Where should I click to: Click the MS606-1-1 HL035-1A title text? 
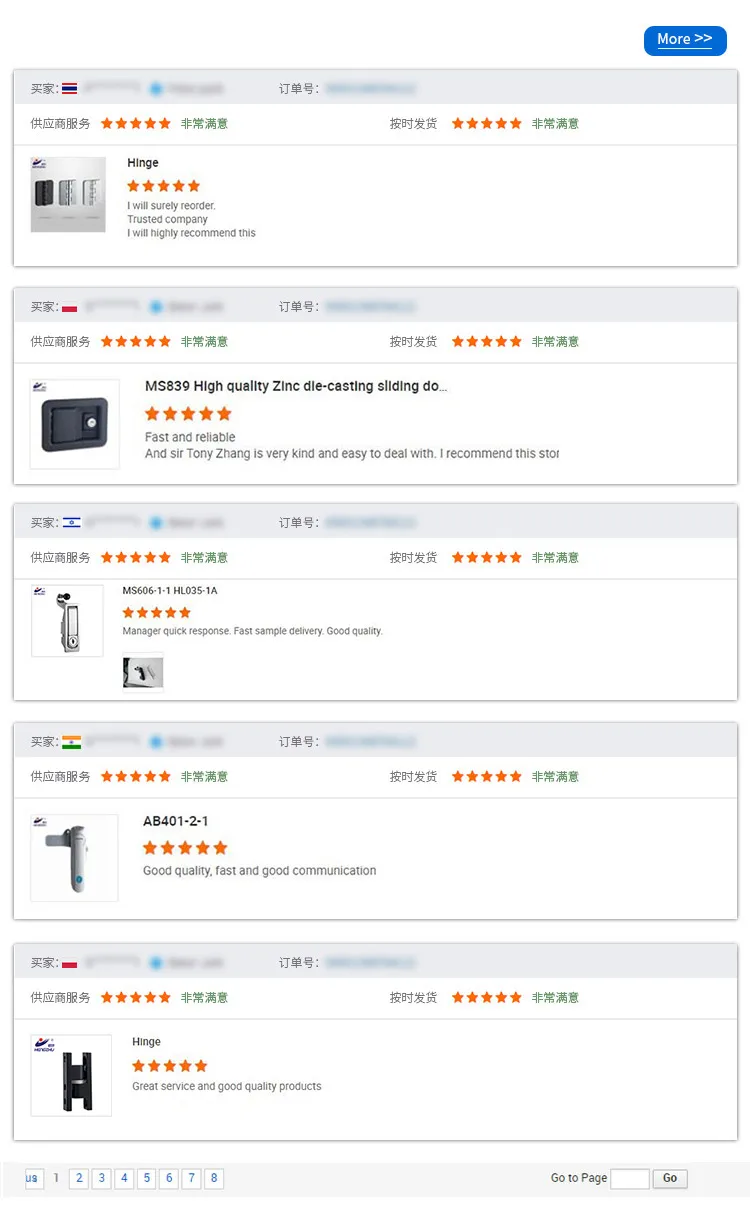[x=169, y=591]
